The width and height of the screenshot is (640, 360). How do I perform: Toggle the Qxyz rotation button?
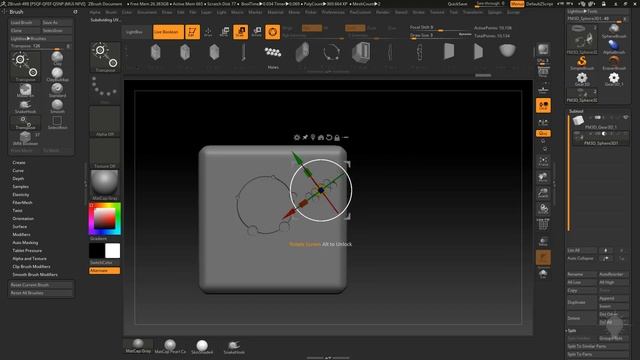coord(543,133)
